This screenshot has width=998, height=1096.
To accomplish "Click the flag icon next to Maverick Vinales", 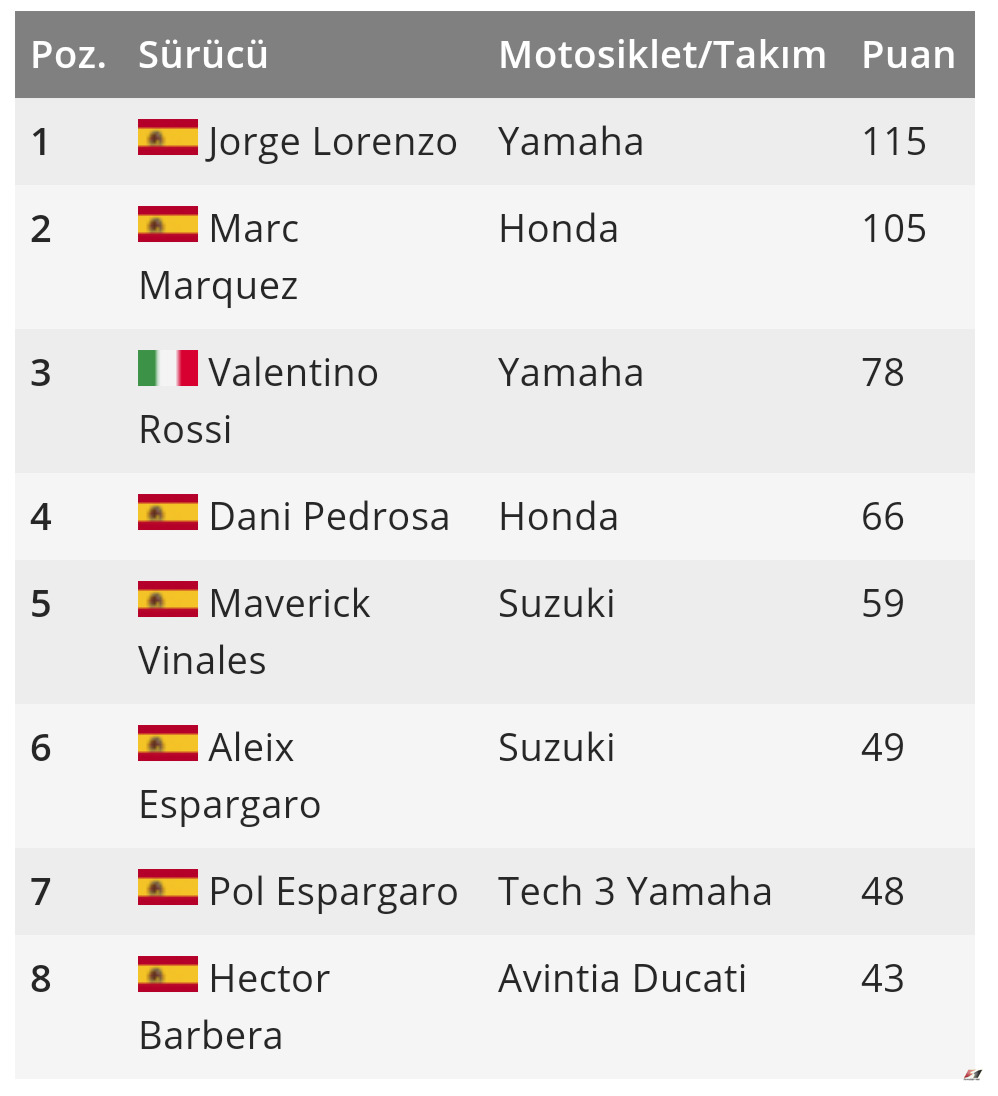I will tap(168, 599).
